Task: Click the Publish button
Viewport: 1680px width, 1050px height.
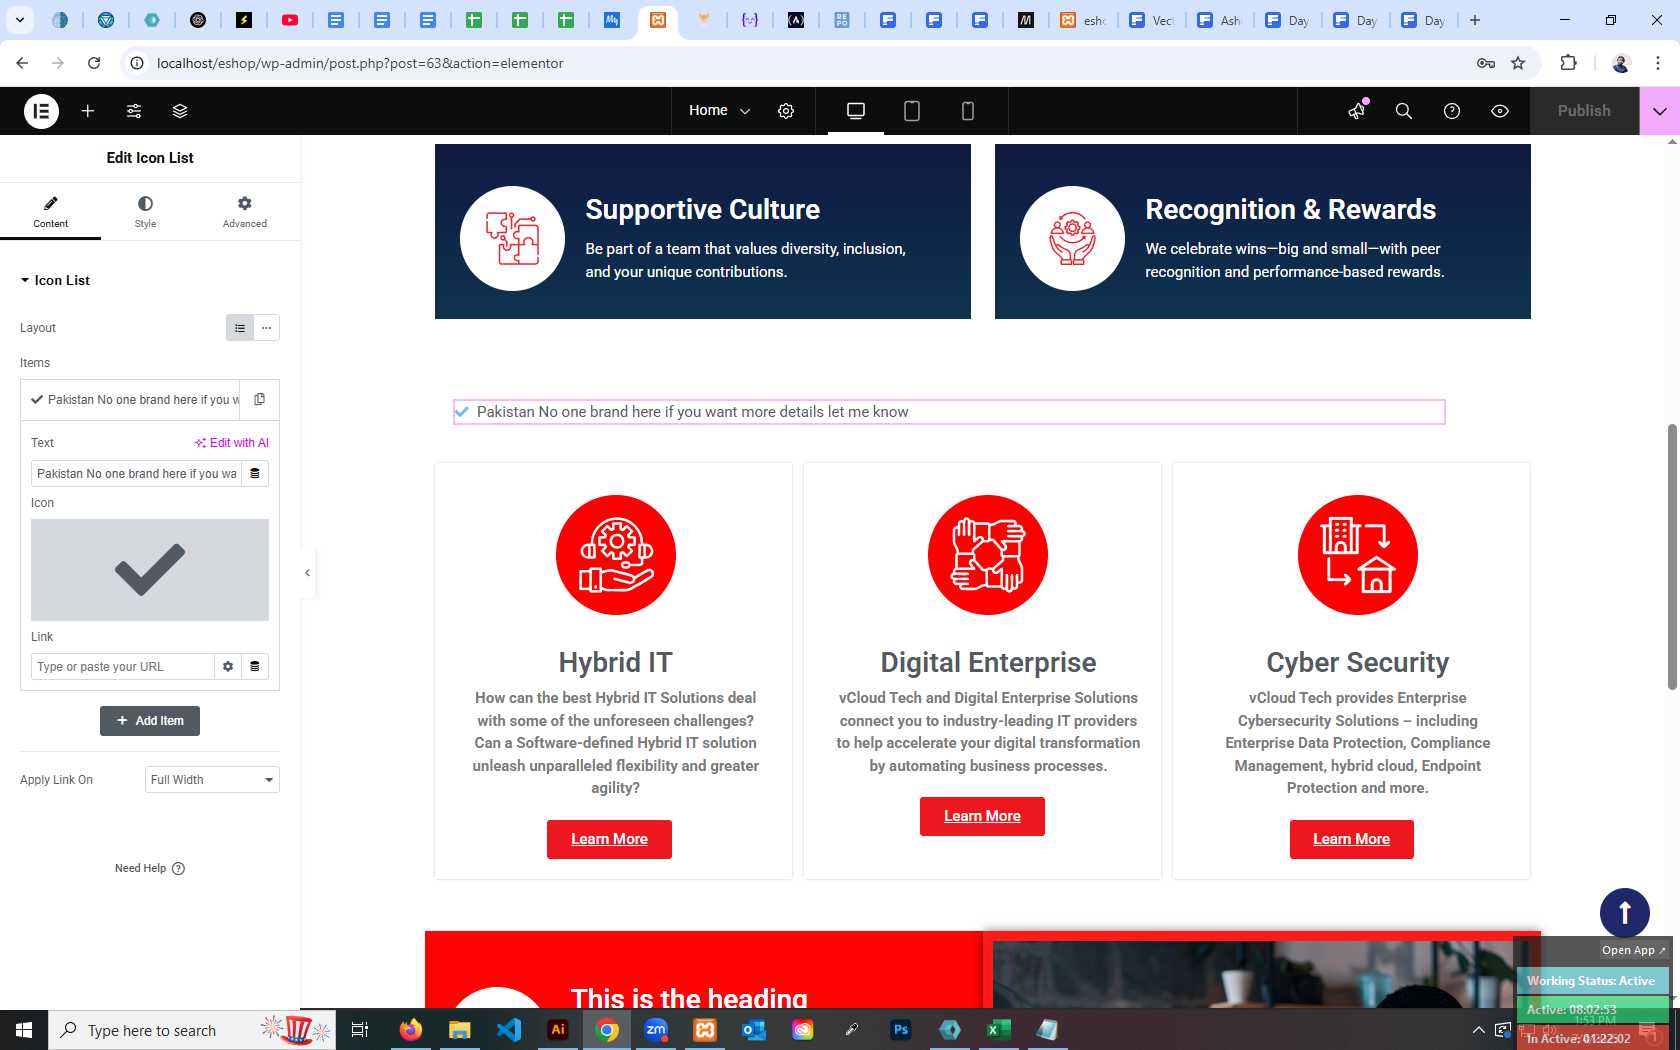Action: [1584, 111]
